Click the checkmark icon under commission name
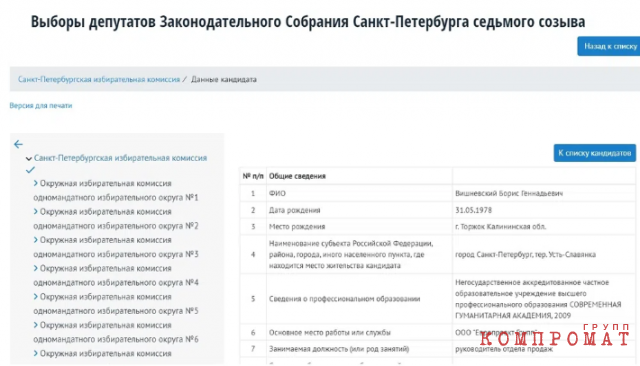The height and width of the screenshot is (366, 640). click(30, 170)
